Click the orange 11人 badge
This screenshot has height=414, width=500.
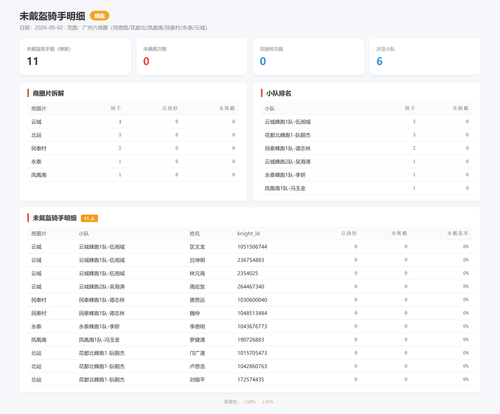89,218
